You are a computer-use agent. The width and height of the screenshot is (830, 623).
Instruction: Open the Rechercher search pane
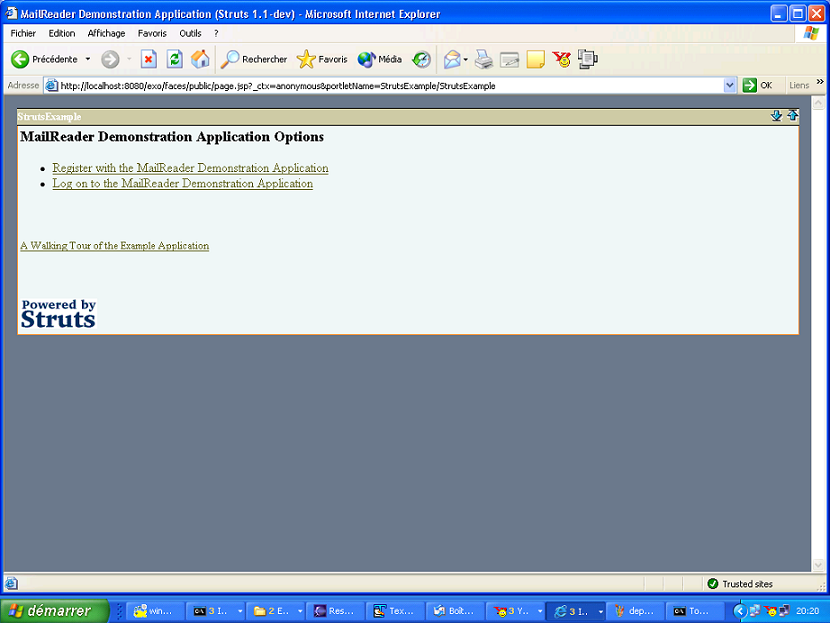254,59
